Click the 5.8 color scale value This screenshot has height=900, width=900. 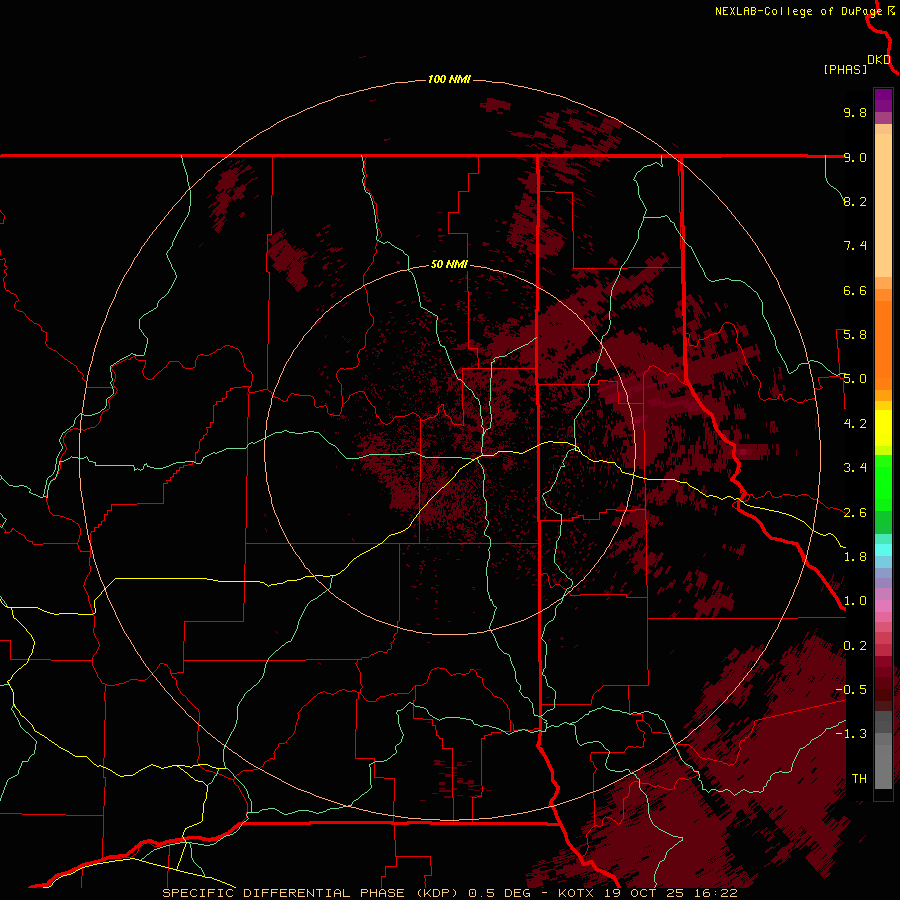click(x=855, y=335)
